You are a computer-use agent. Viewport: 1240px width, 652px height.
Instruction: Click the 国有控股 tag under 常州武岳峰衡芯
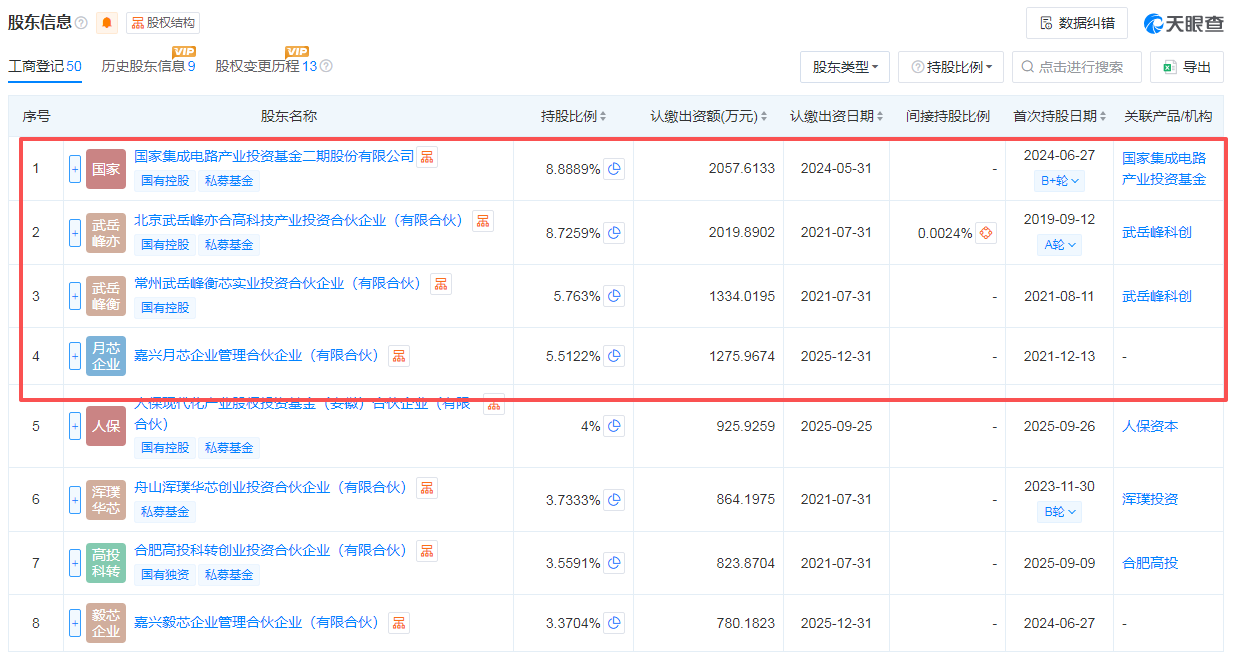165,308
